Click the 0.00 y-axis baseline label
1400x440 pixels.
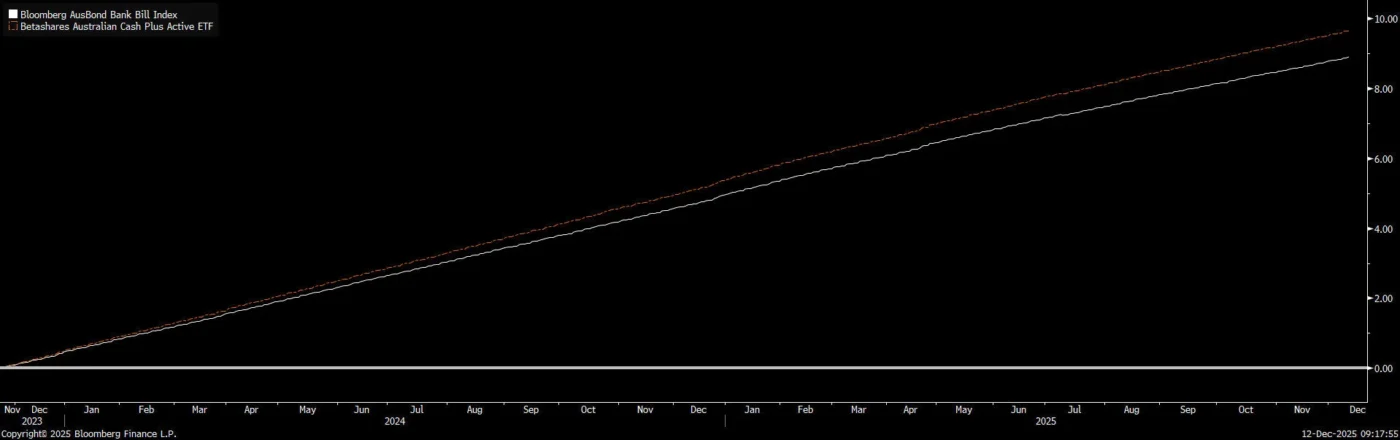[1381, 369]
